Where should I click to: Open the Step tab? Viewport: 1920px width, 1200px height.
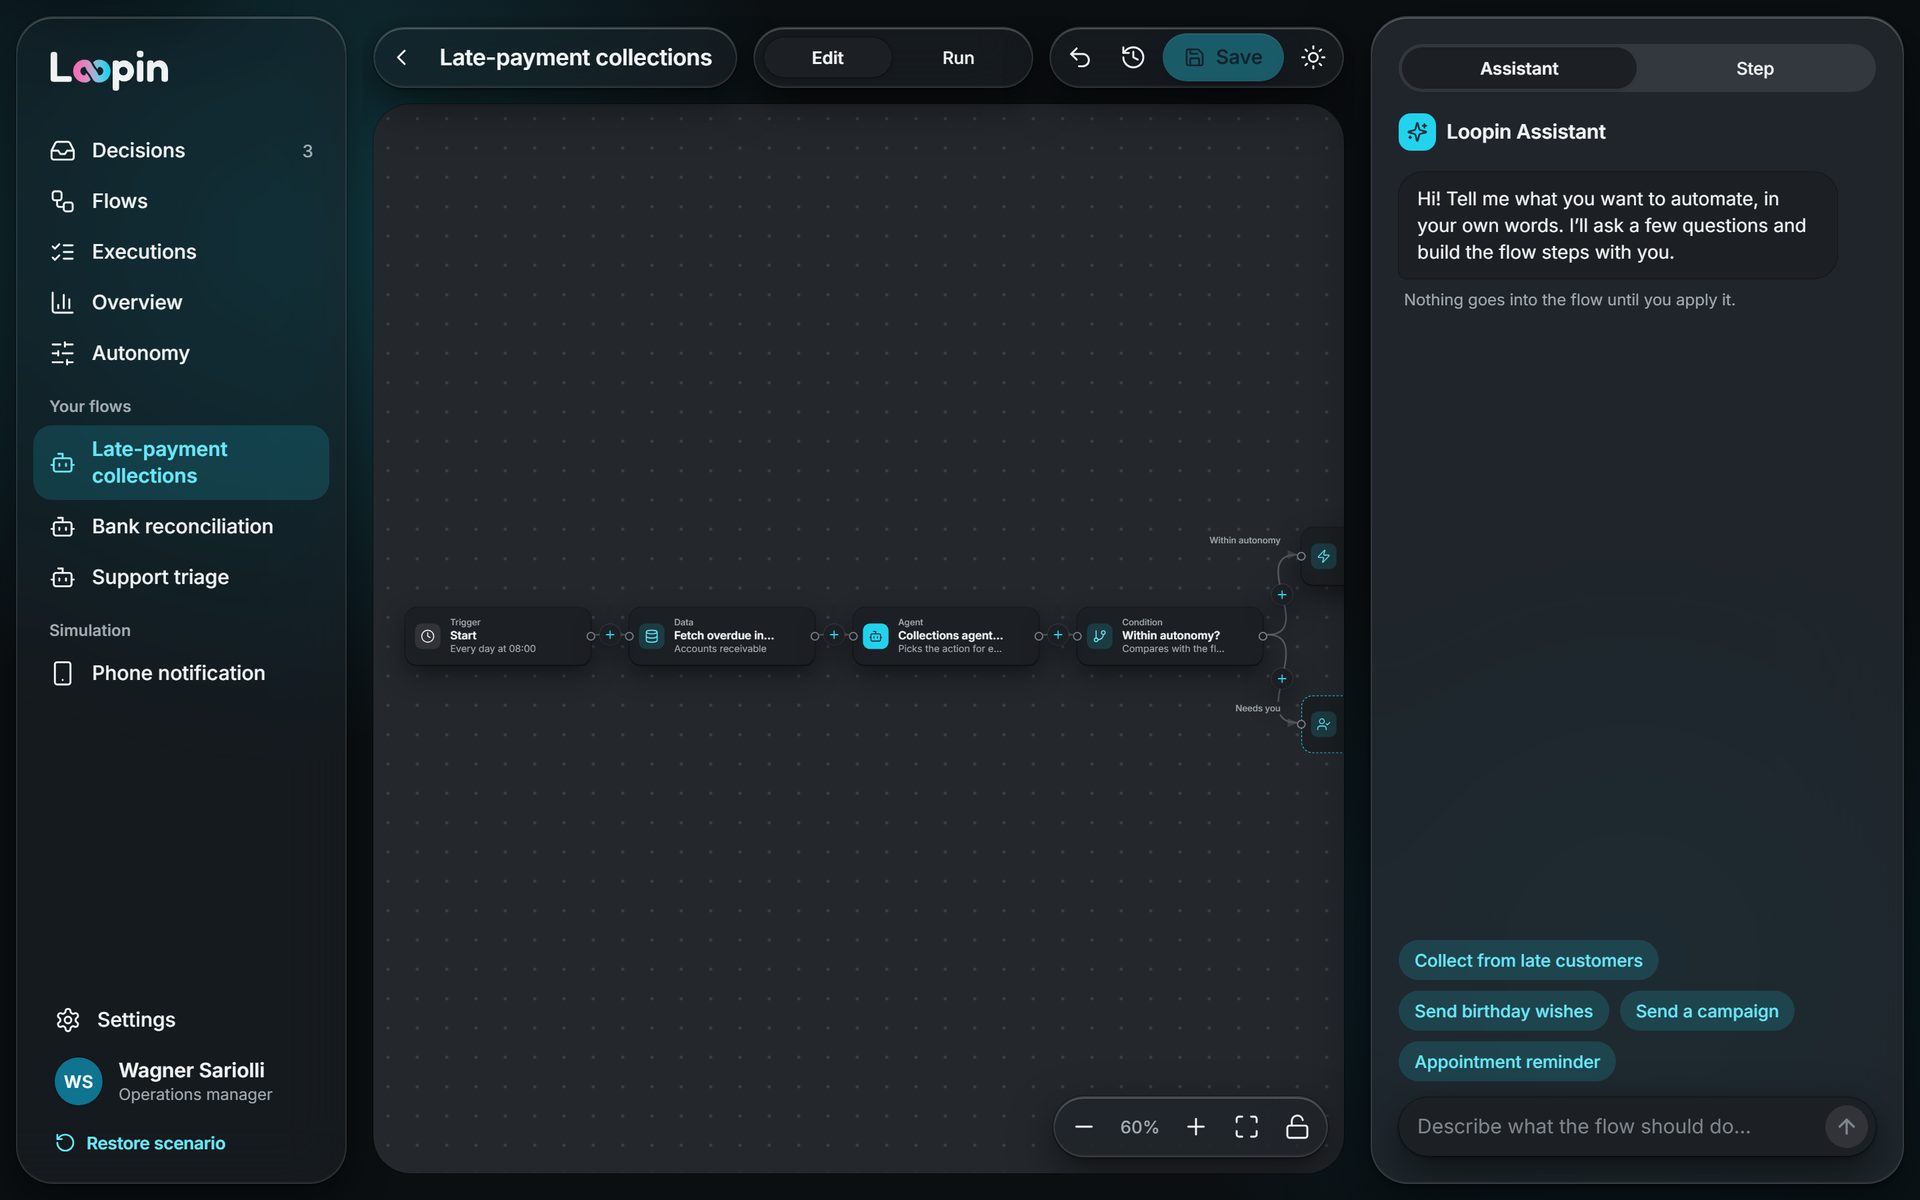point(1754,68)
